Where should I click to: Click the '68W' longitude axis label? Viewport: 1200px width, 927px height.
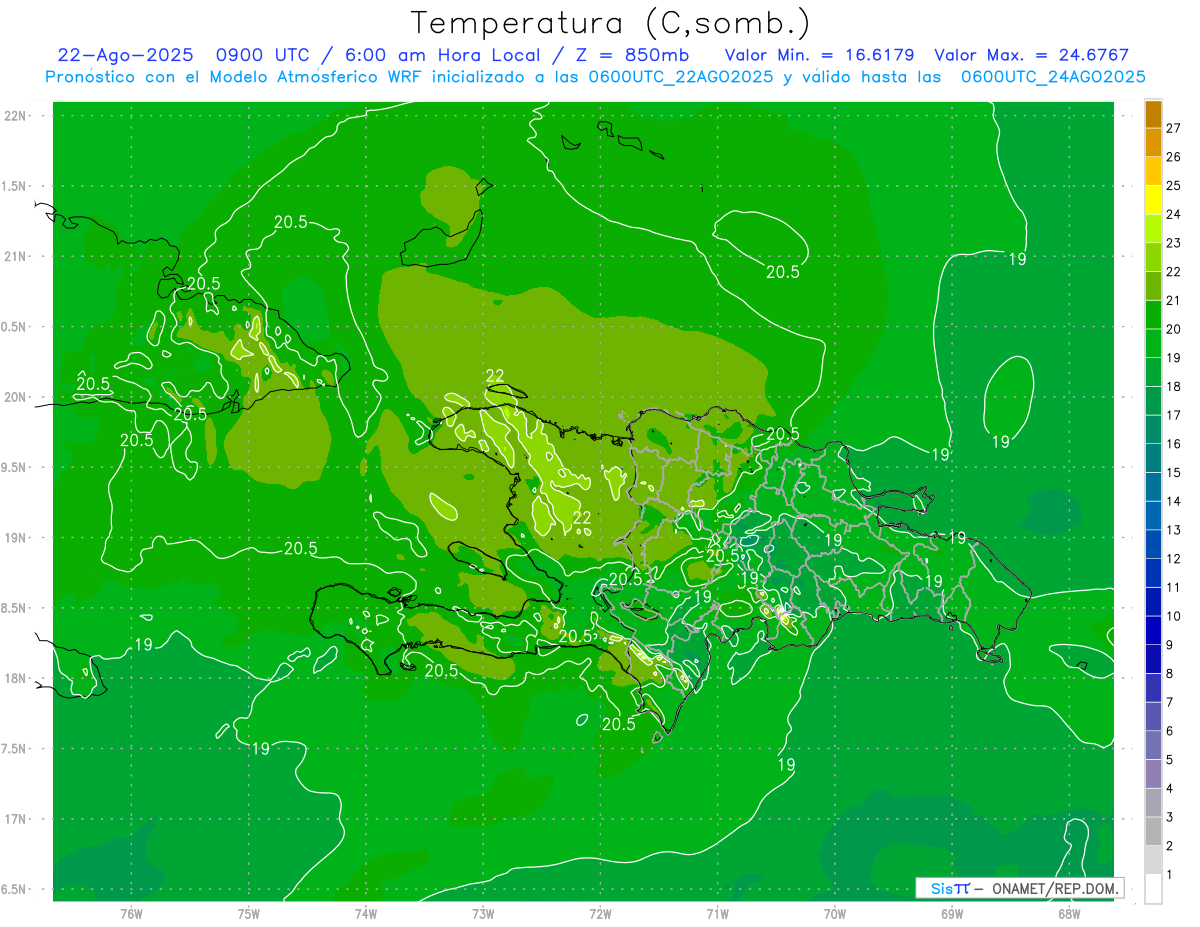pyautogui.click(x=1069, y=913)
